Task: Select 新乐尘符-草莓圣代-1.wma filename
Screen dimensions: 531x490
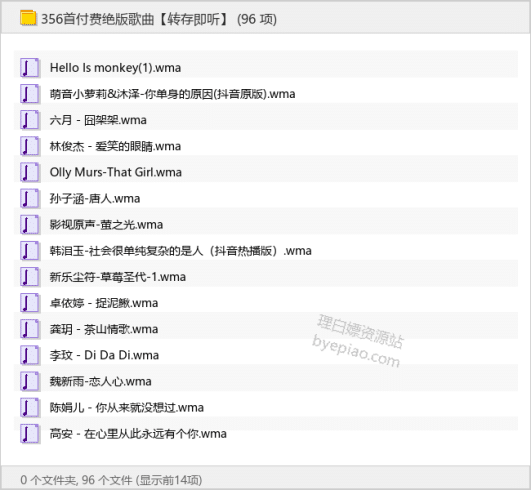Action: [x=118, y=277]
